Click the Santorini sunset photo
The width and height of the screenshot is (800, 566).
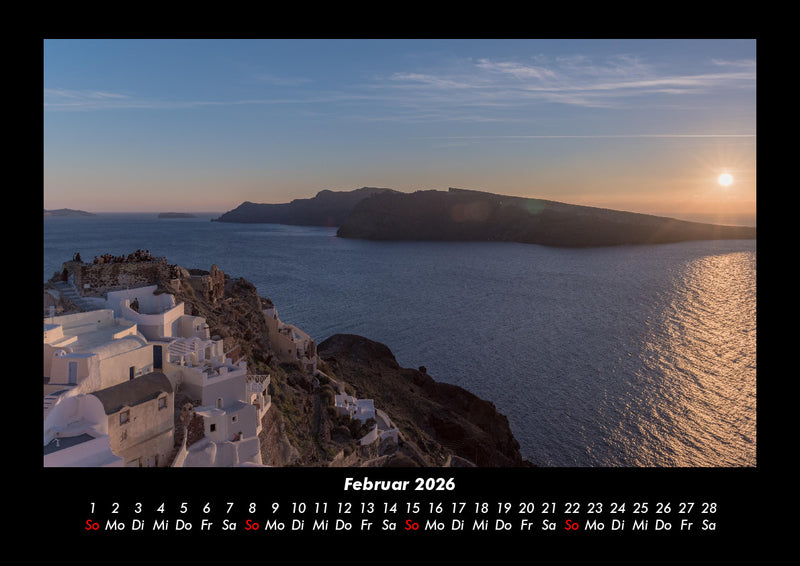tap(400, 252)
